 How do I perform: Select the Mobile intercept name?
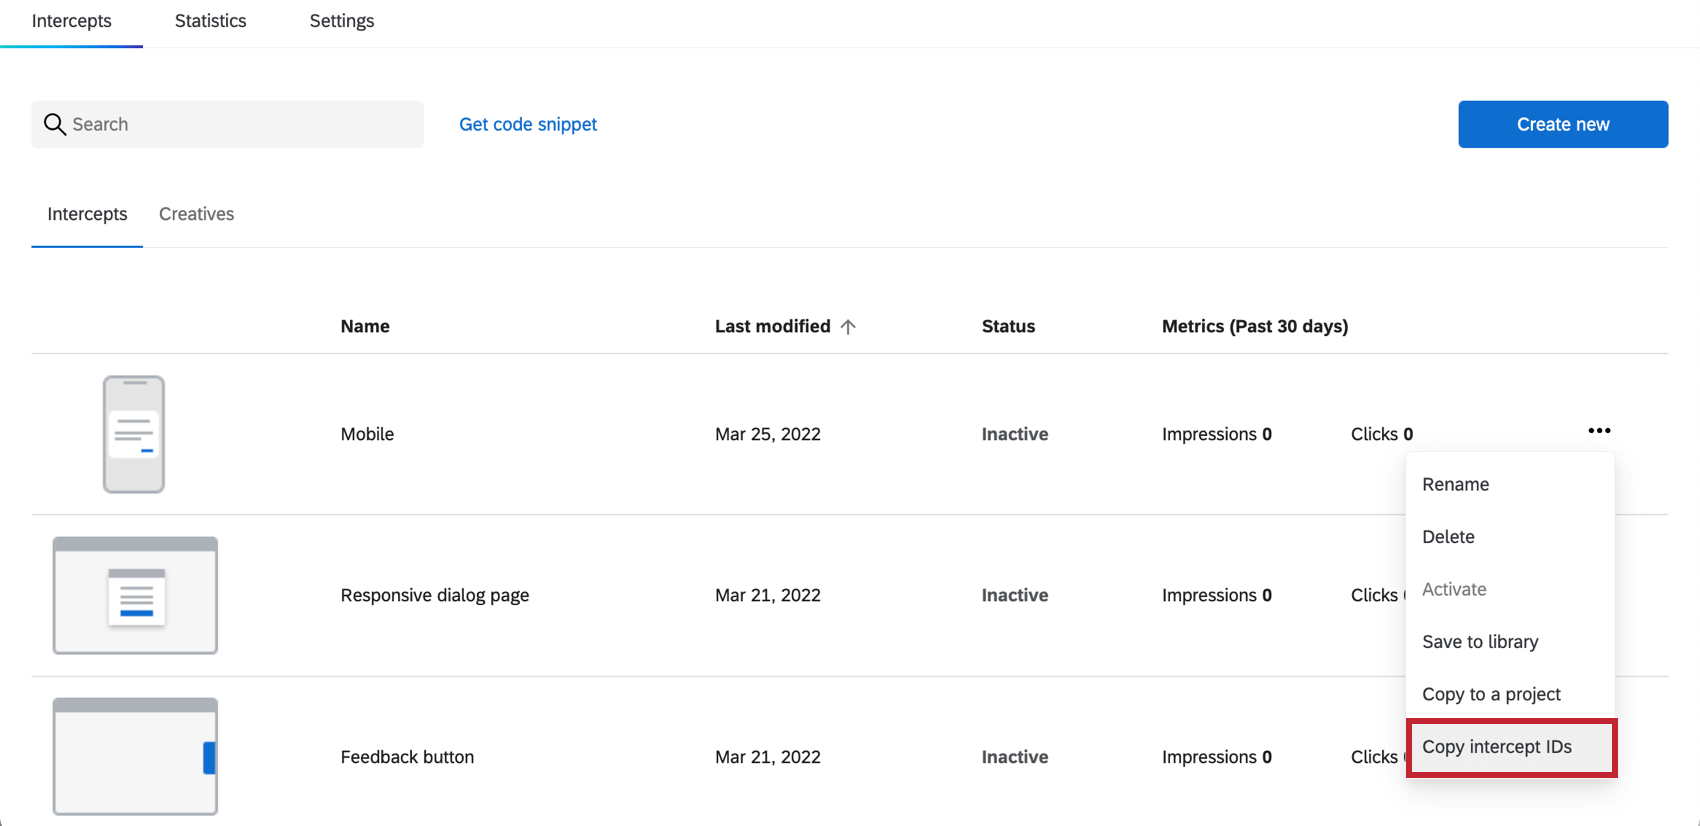point(367,434)
